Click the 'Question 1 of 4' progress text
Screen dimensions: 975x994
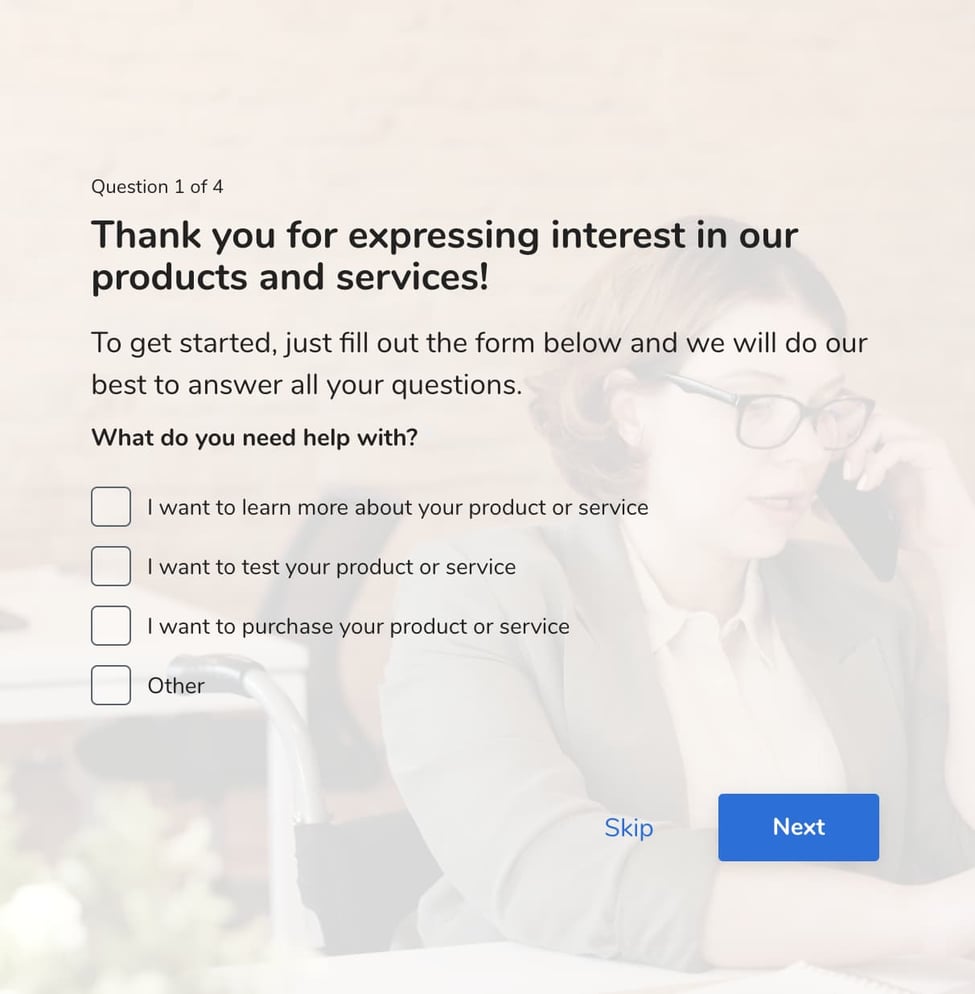(x=157, y=187)
